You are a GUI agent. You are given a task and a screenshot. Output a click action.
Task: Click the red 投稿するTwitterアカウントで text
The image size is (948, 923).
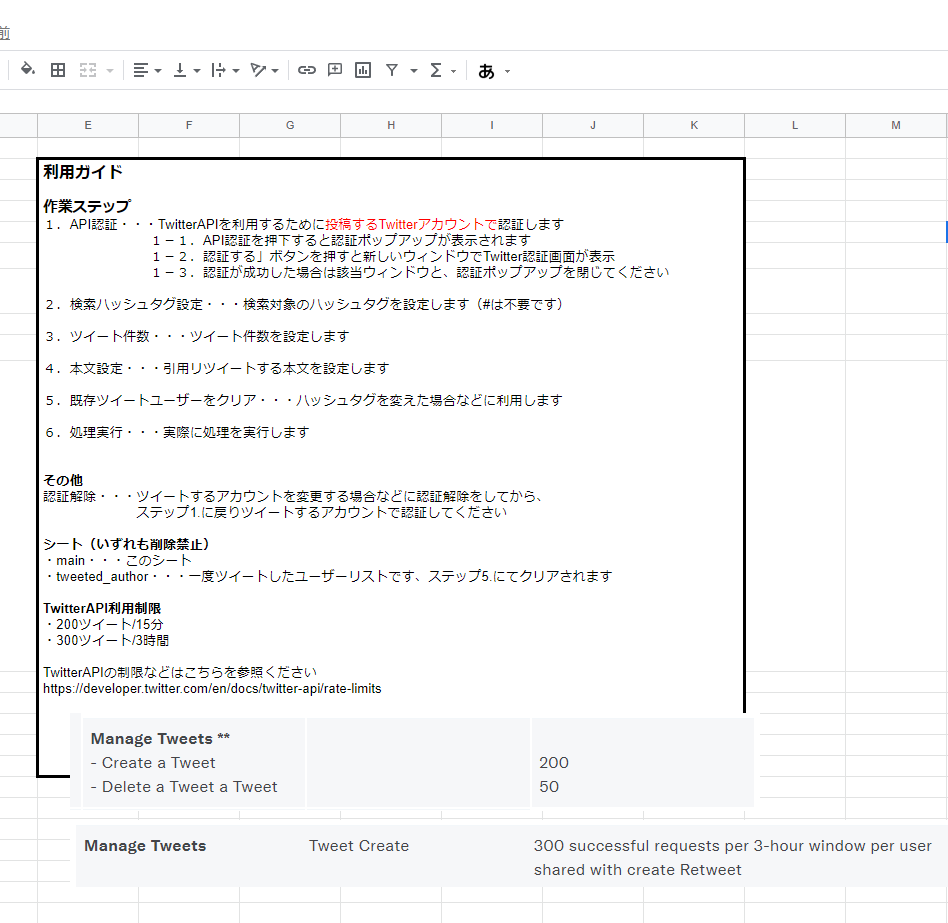[411, 224]
